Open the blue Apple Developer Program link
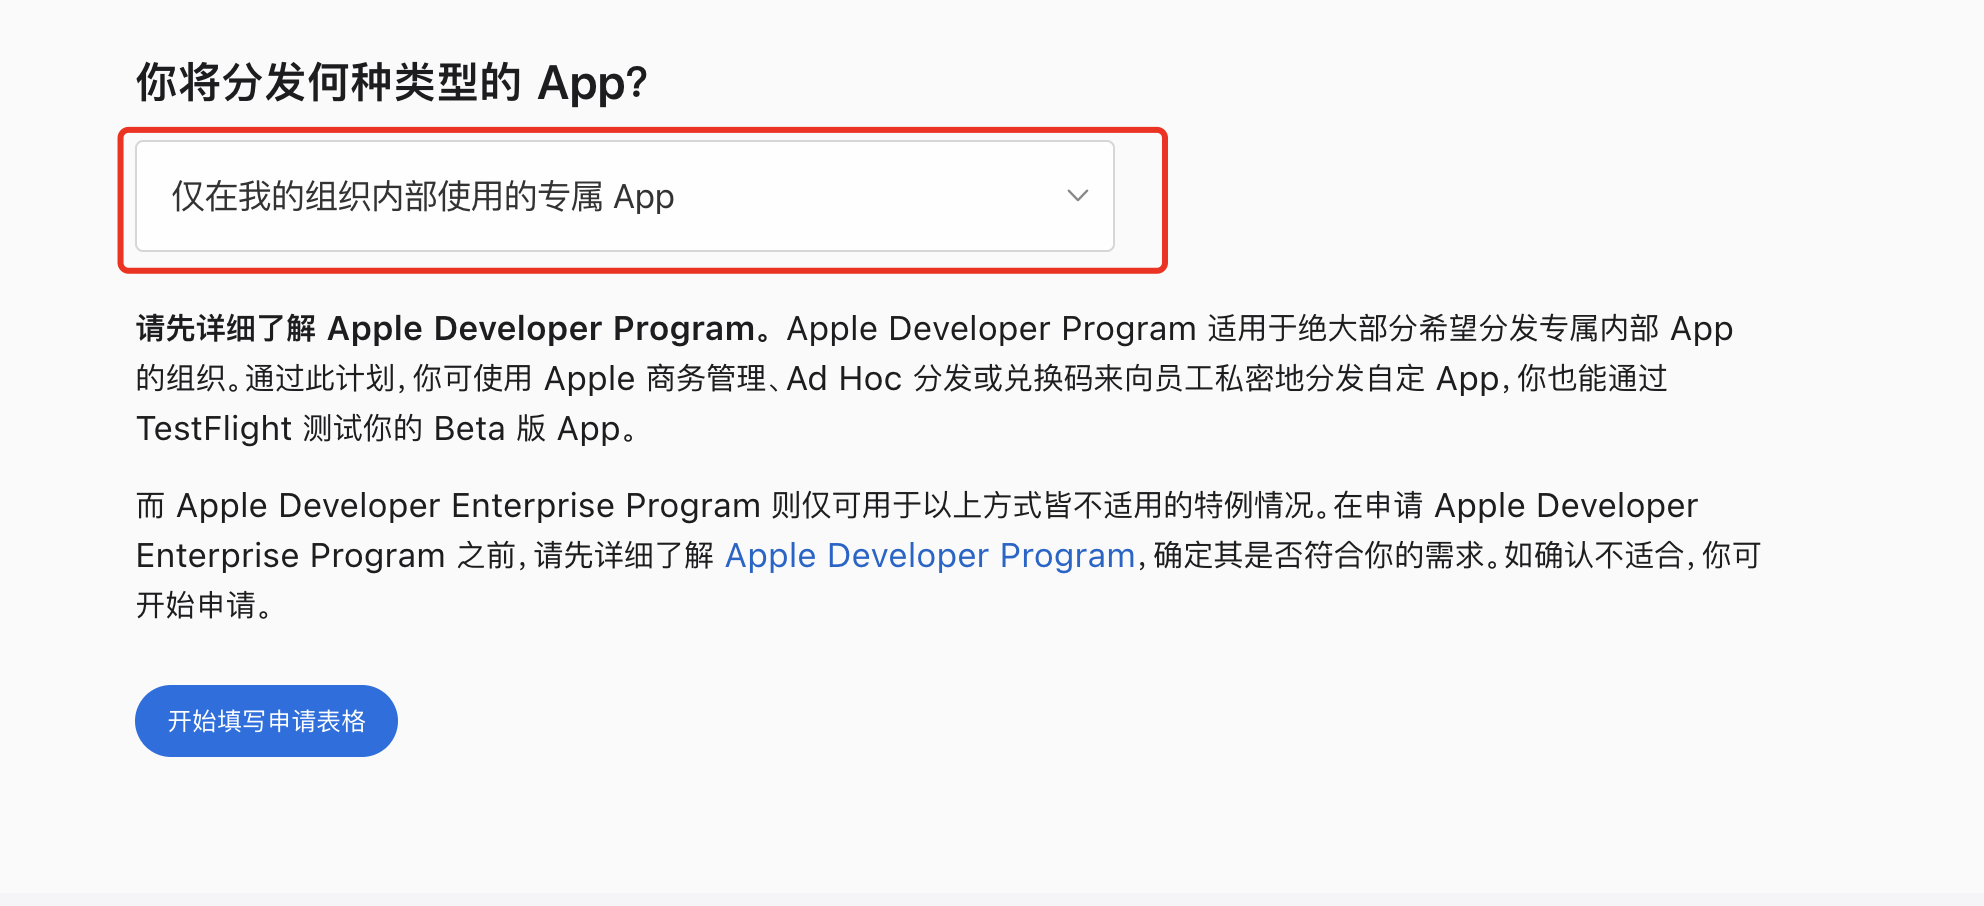Image resolution: width=1984 pixels, height=906 pixels. [x=930, y=555]
